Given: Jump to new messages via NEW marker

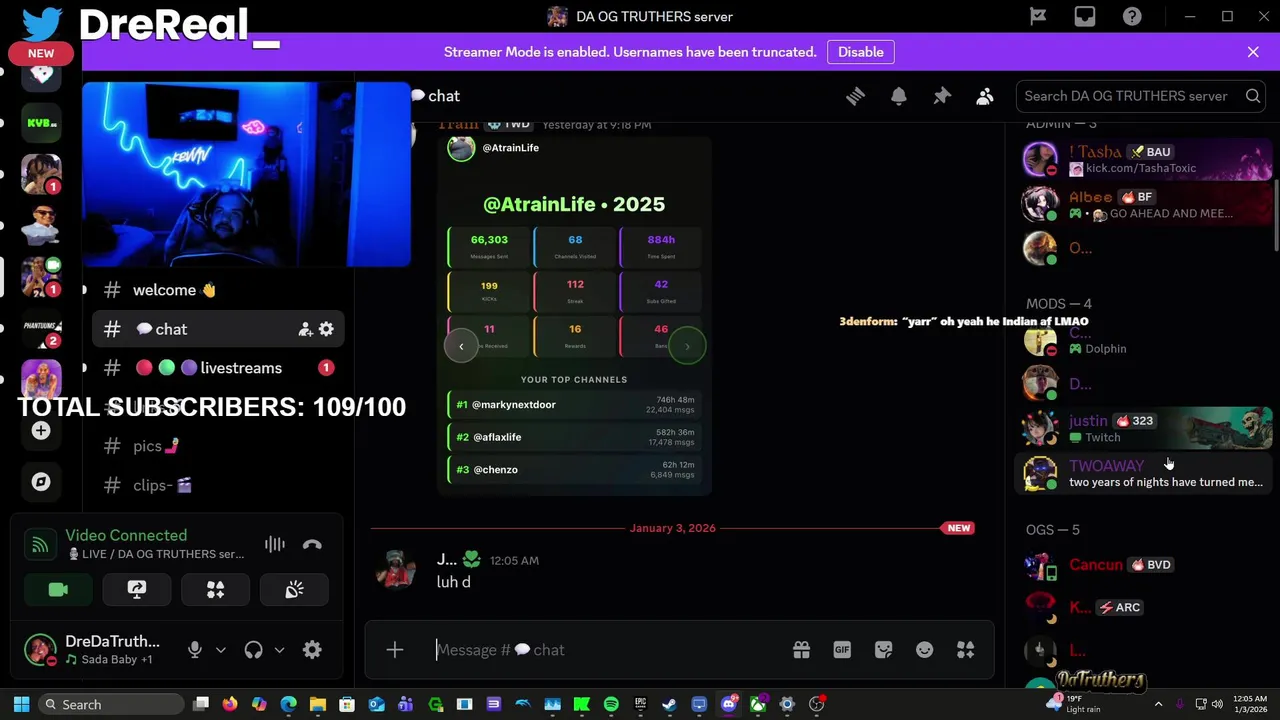Looking at the screenshot, I should pyautogui.click(x=958, y=528).
